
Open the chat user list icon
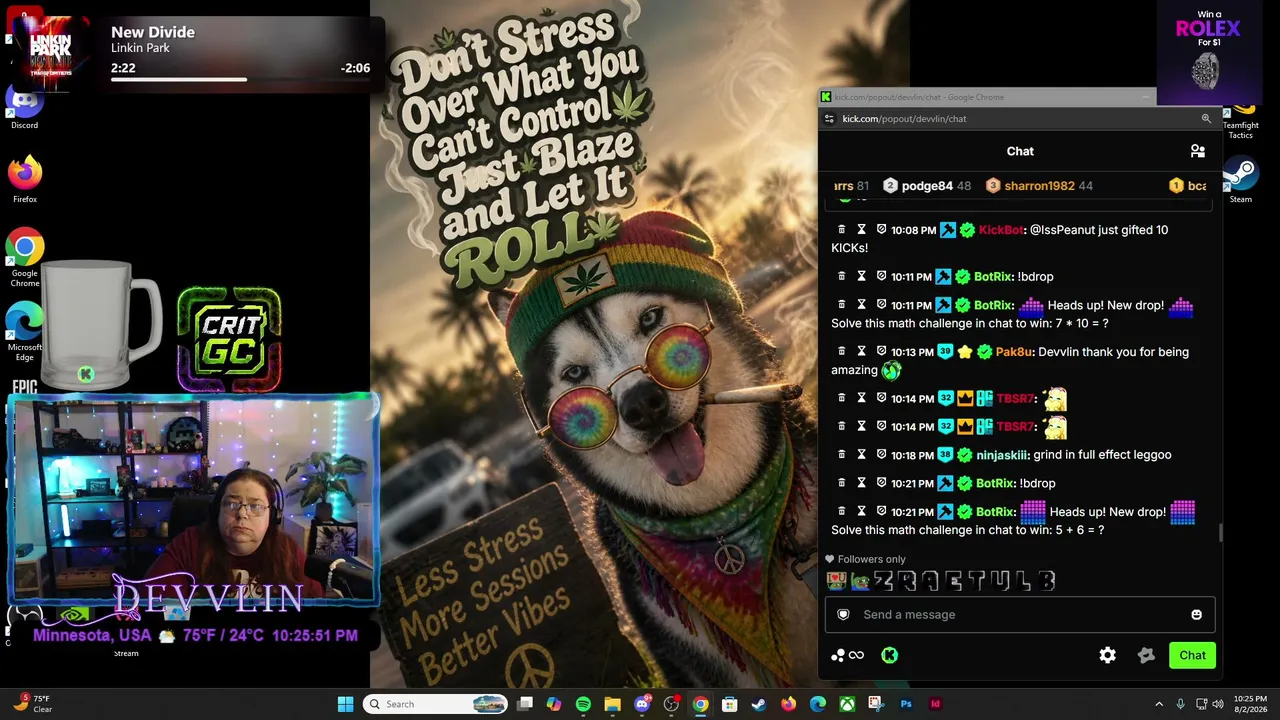[x=1197, y=151]
